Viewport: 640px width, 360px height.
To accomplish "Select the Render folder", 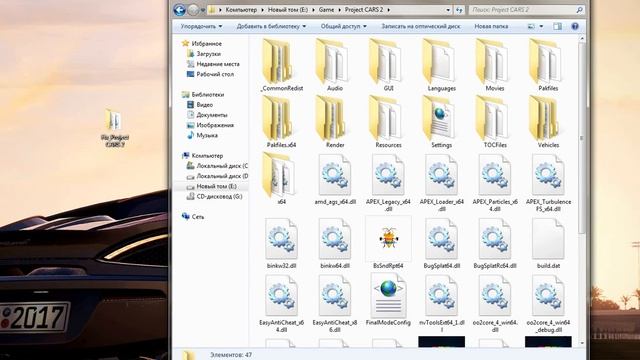I will tap(335, 122).
